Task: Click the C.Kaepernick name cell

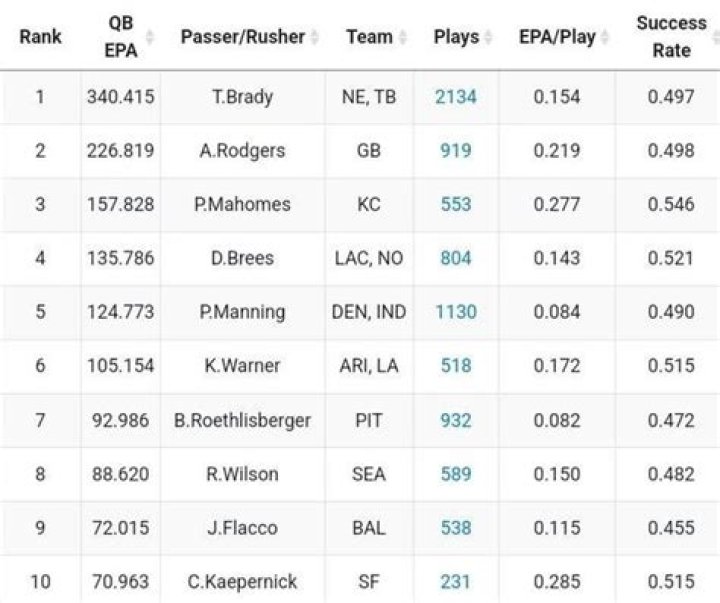Action: point(242,581)
